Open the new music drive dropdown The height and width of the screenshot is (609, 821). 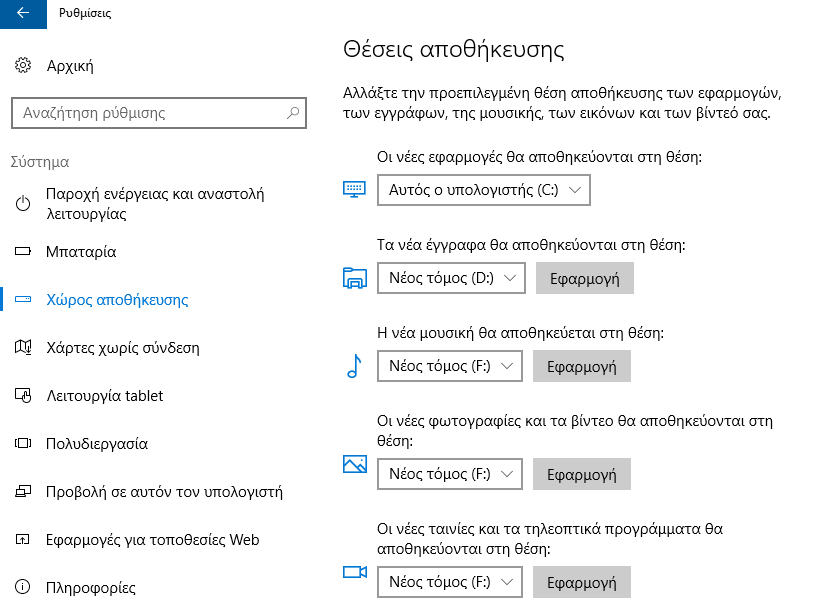coord(449,367)
